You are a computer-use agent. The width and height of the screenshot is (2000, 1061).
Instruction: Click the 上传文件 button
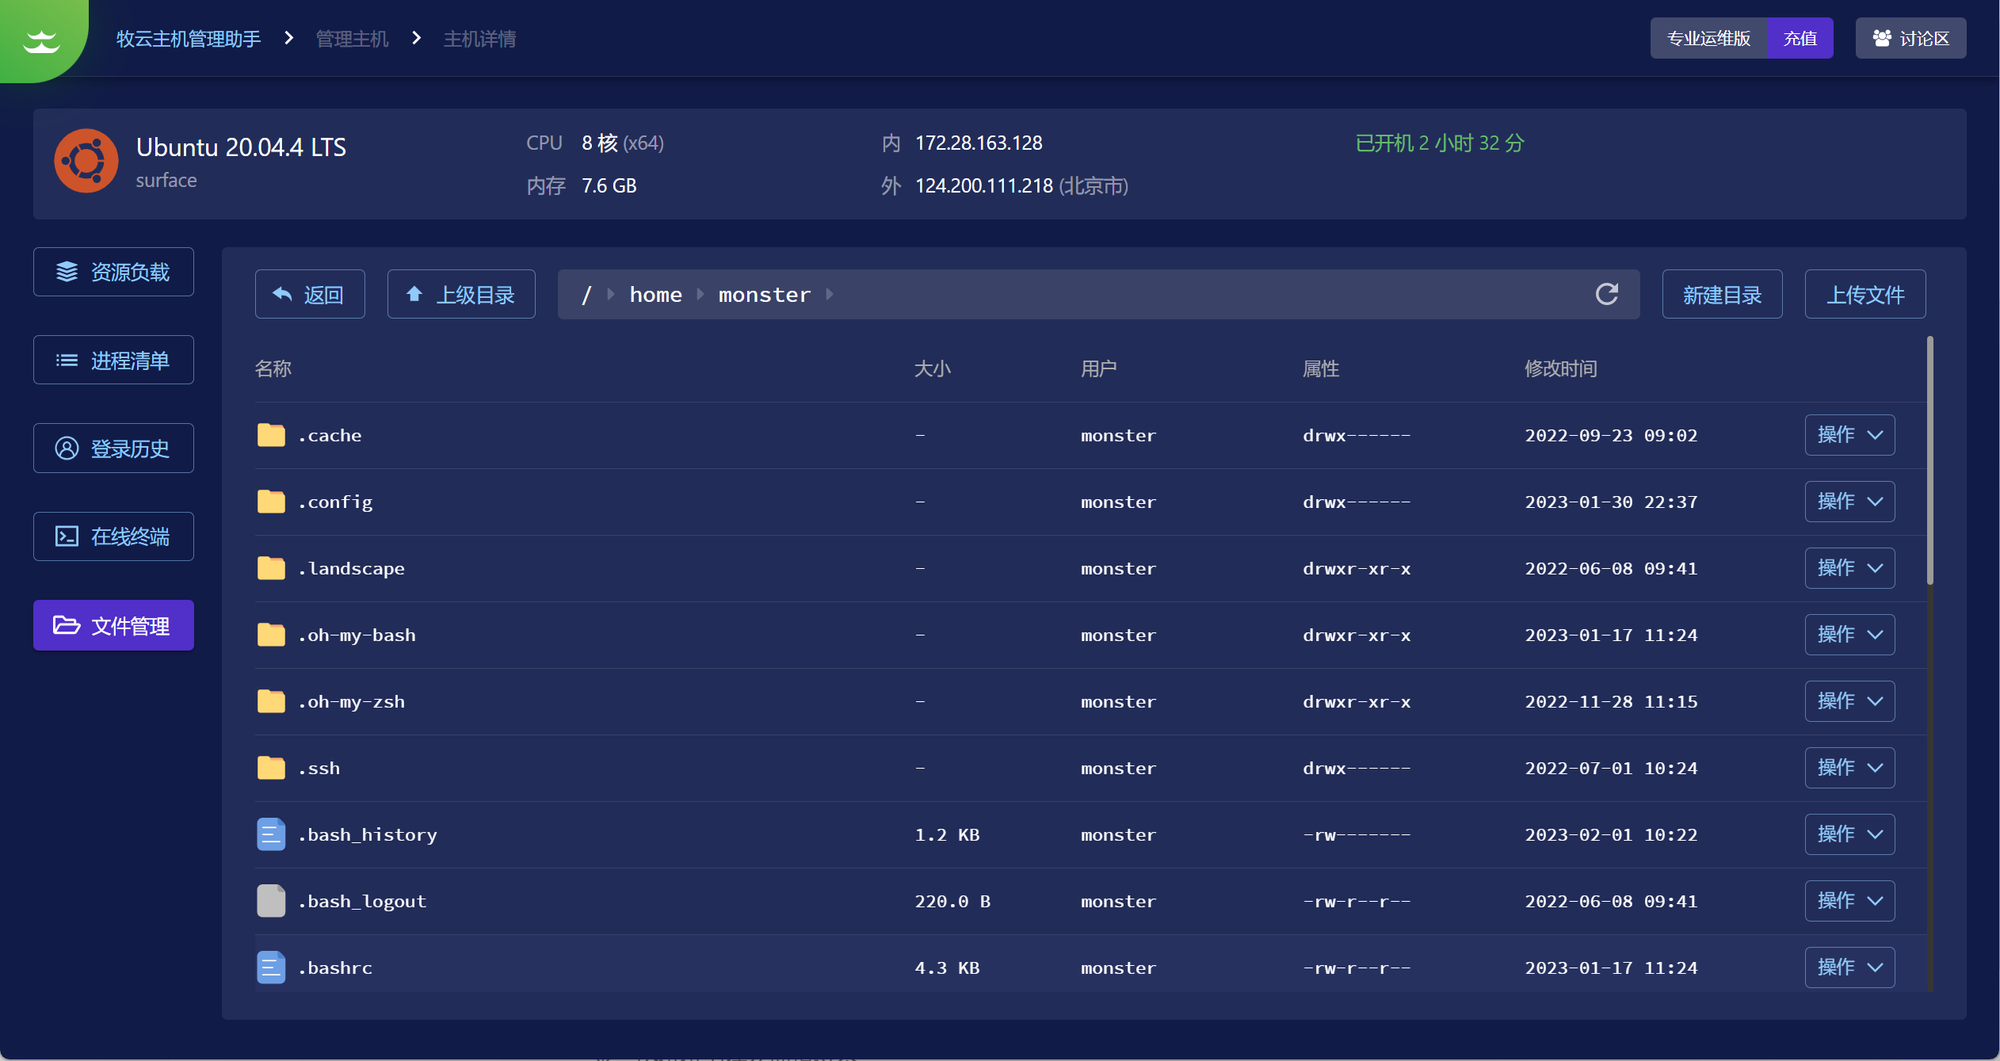click(x=1864, y=295)
